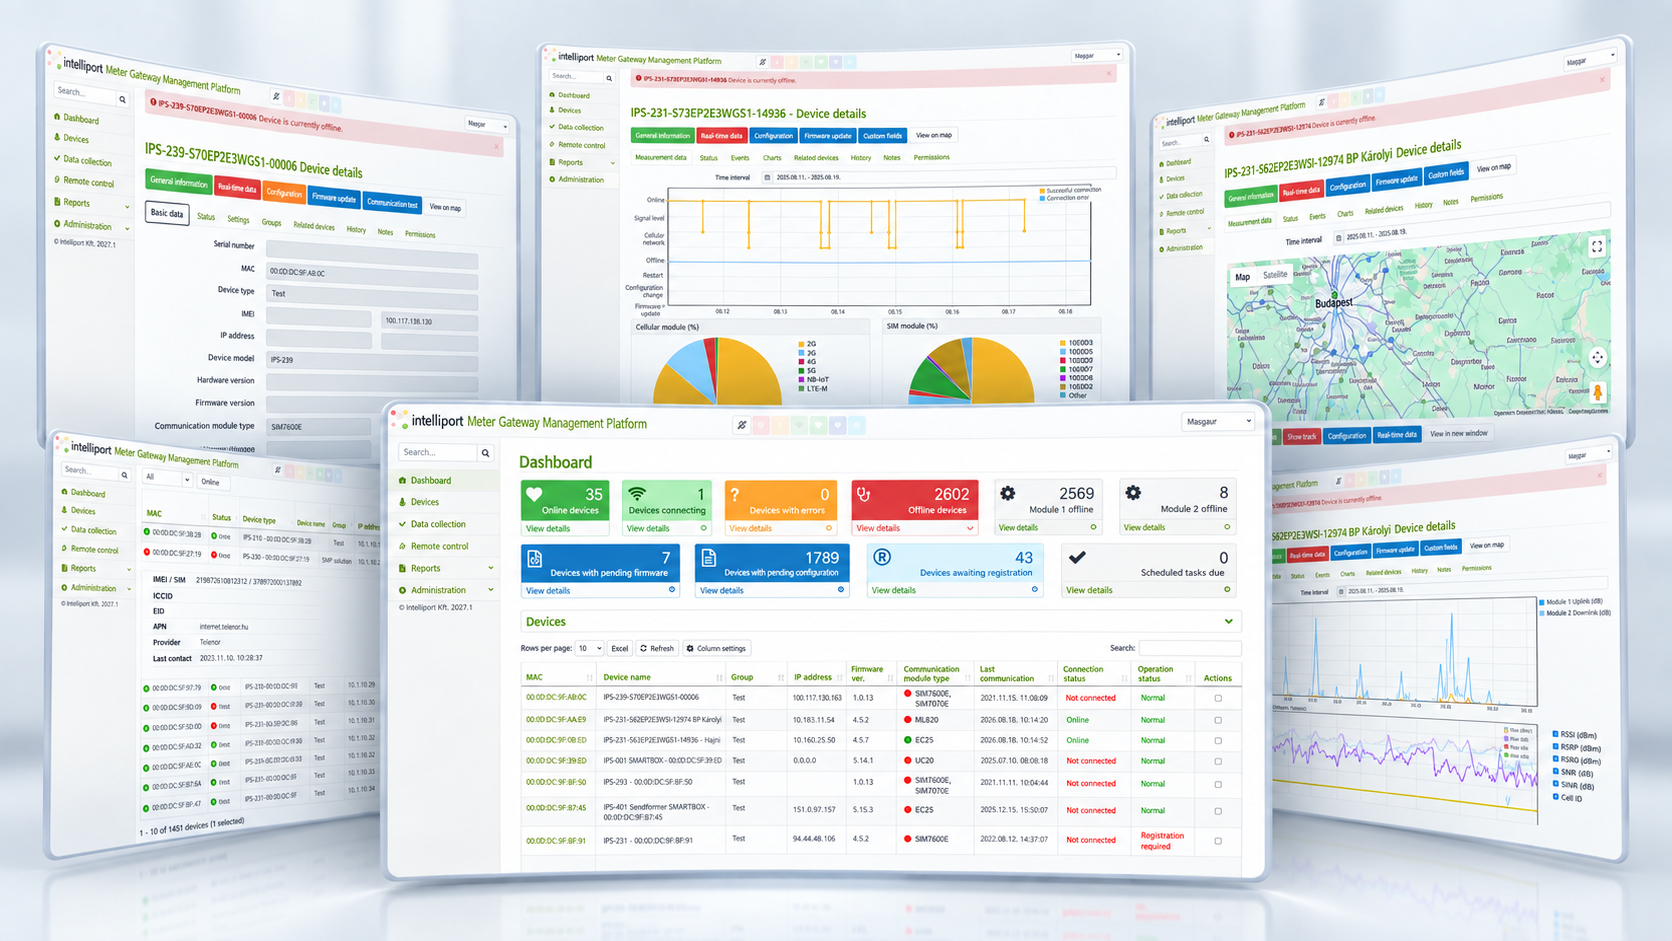Viewport: 1672px width, 941px height.
Task: Open the language dropdown in the Dashboard window
Action: (1218, 422)
